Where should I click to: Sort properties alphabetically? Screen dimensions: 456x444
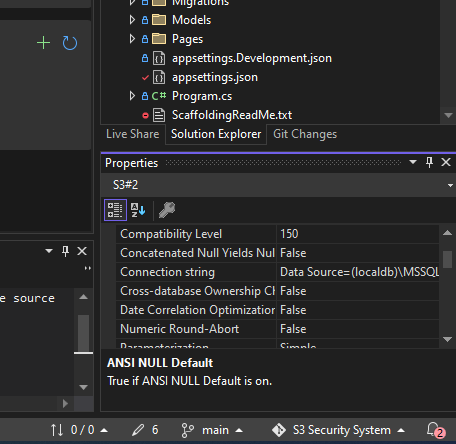tap(138, 210)
